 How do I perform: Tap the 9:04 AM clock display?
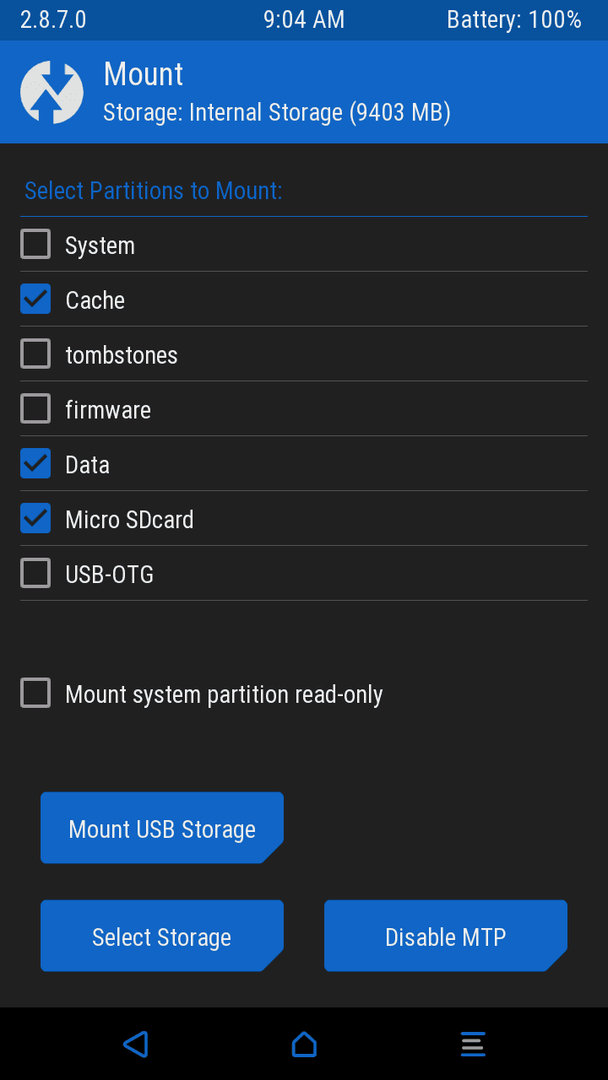coord(304,20)
